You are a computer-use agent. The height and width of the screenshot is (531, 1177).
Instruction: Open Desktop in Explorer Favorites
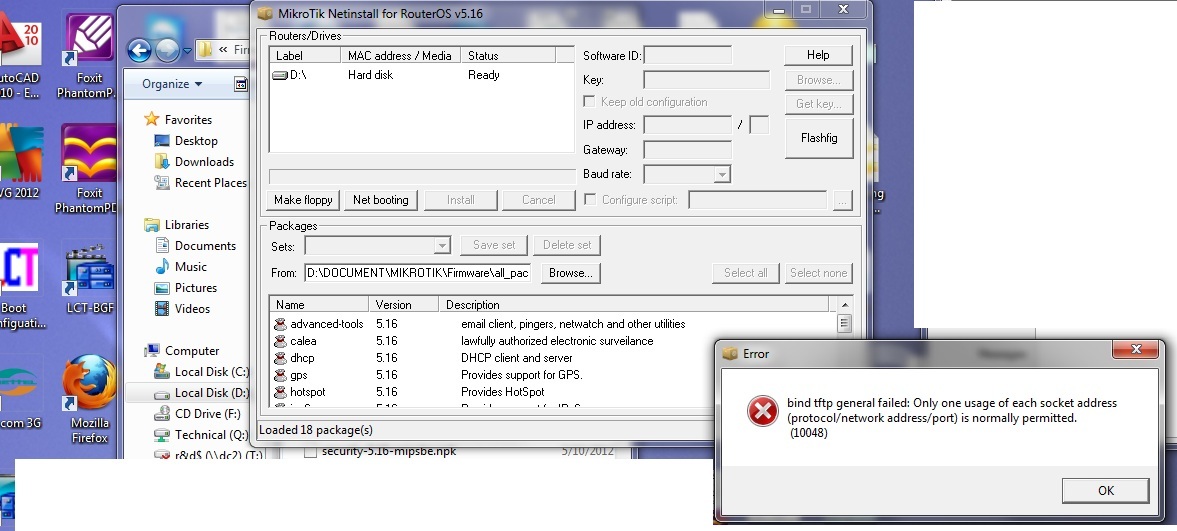pos(196,140)
